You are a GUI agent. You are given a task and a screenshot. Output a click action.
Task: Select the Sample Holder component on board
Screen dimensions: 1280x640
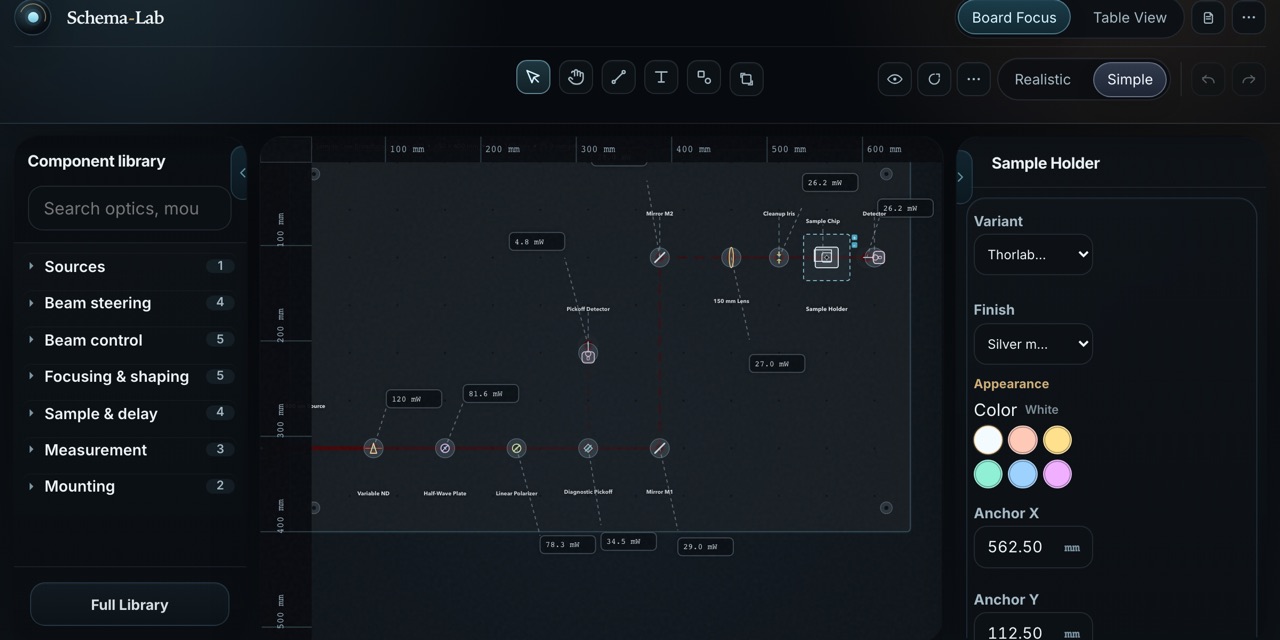[x=826, y=257]
